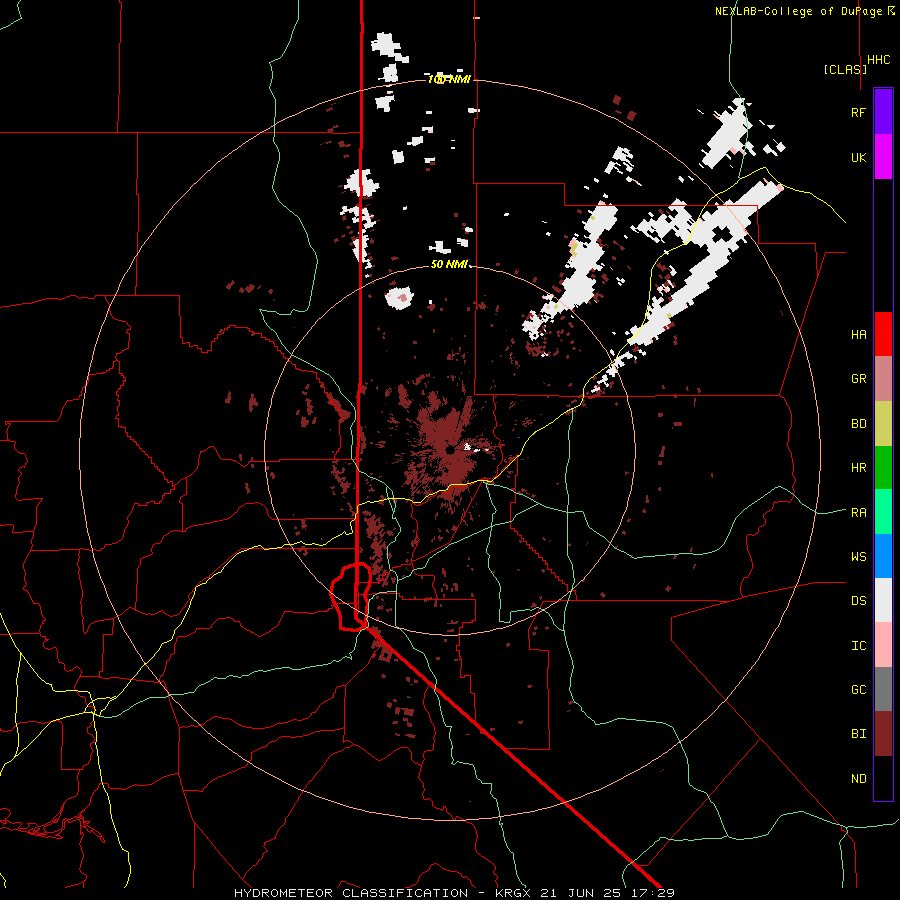Click the WS blue legend swatch
The height and width of the screenshot is (900, 900).
(x=883, y=556)
